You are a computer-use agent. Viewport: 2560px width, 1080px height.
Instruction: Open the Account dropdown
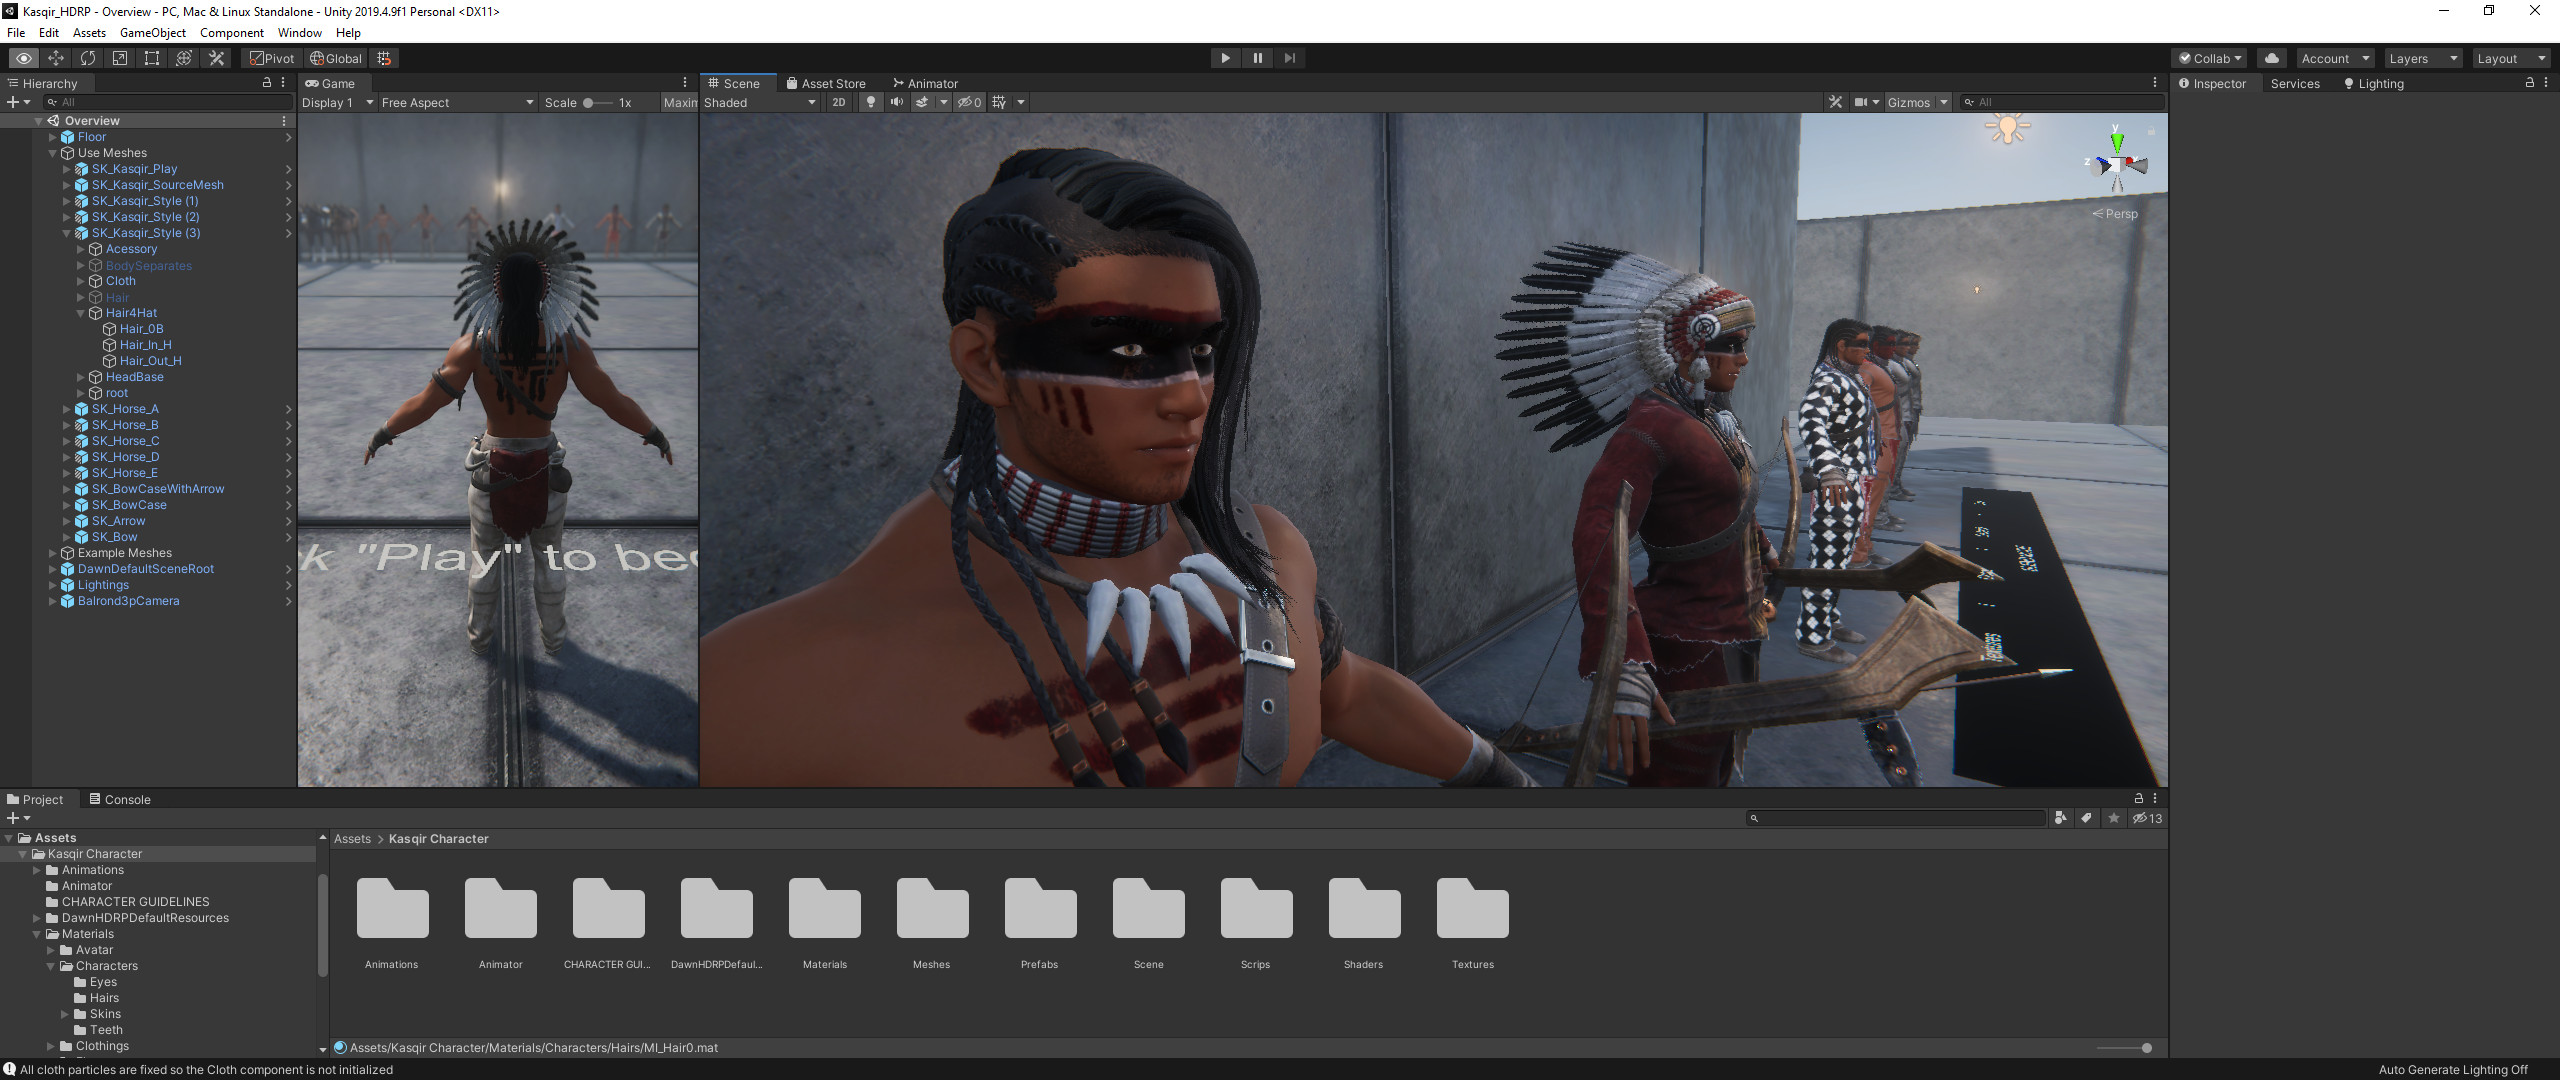pos(2334,58)
